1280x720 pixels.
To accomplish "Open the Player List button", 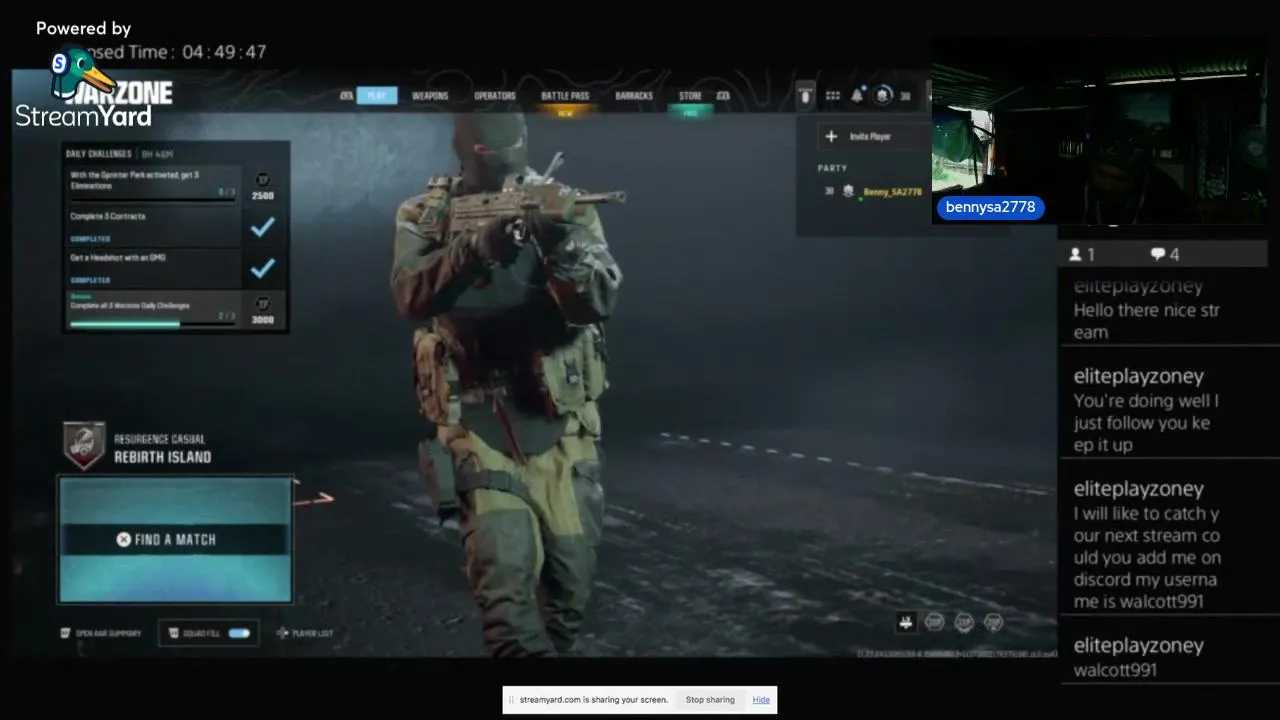I will (305, 633).
